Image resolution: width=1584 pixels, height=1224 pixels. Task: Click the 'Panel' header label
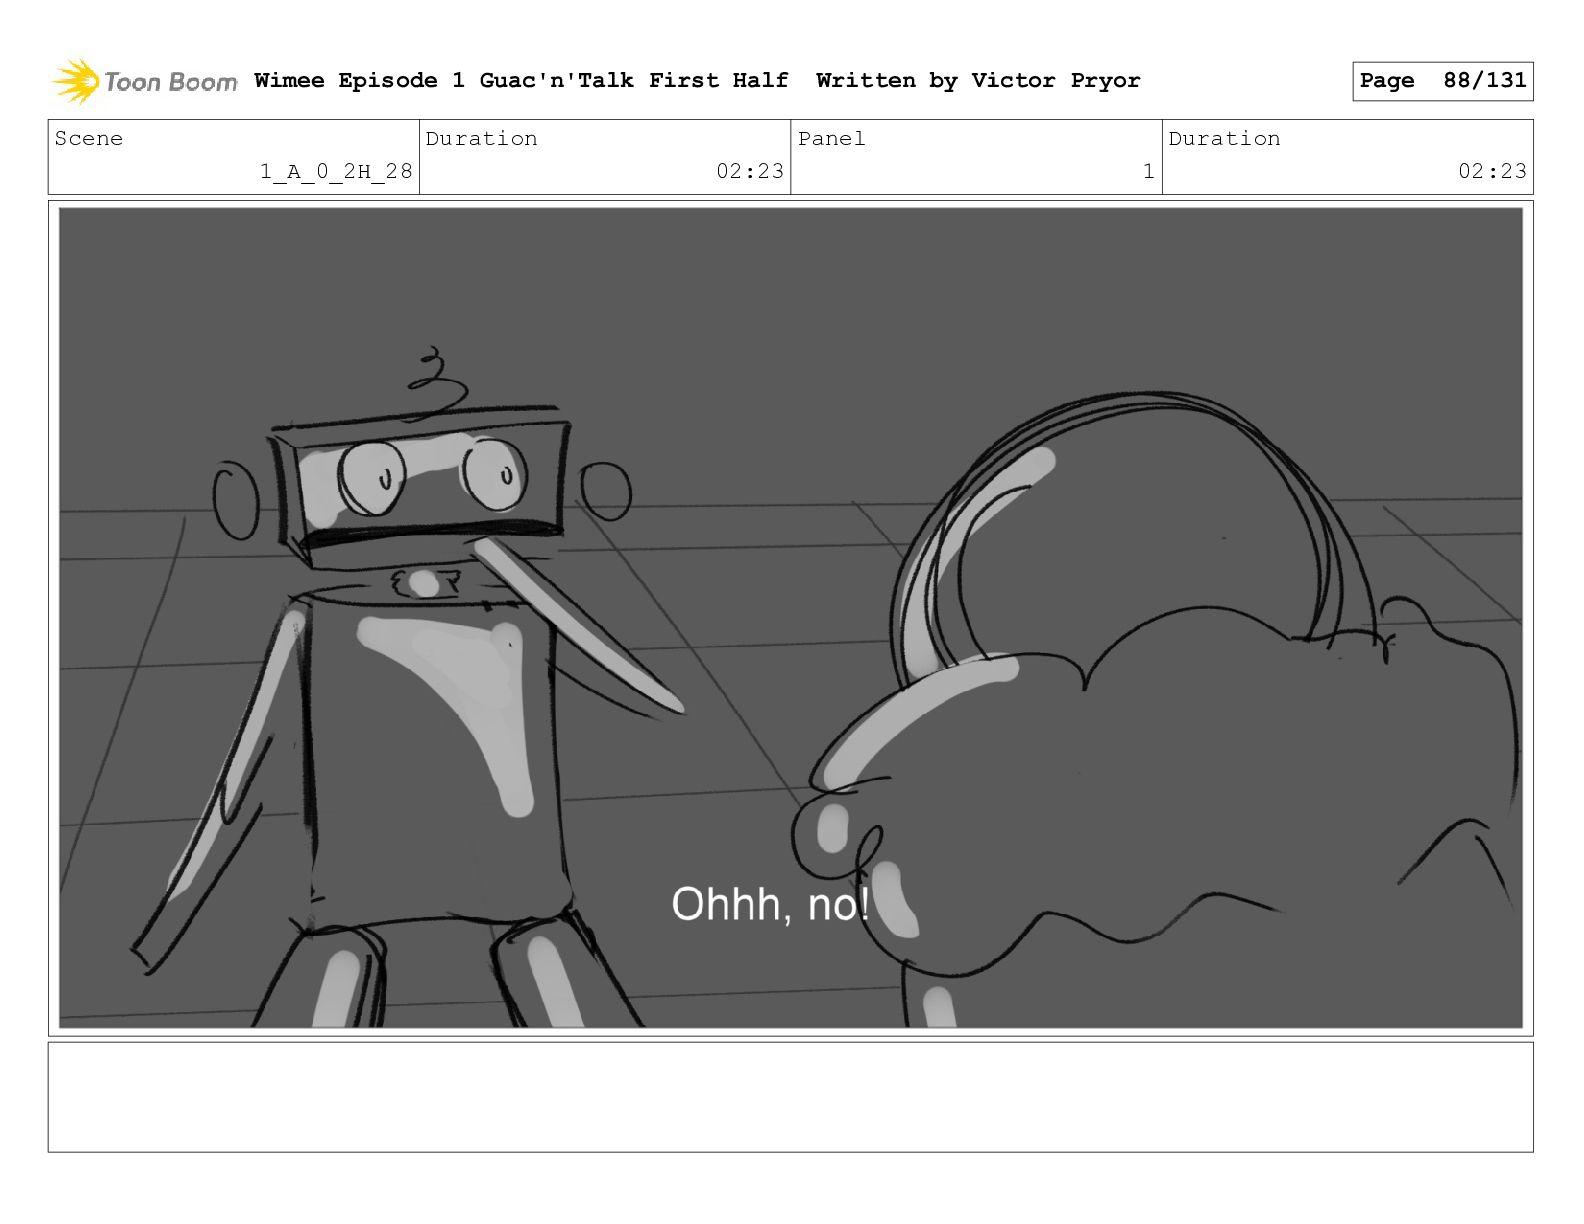(831, 139)
